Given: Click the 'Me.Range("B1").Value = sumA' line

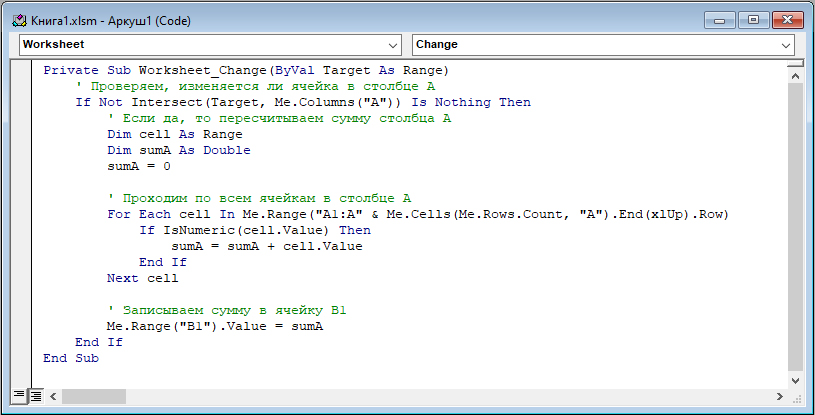Looking at the screenshot, I should click(x=215, y=326).
